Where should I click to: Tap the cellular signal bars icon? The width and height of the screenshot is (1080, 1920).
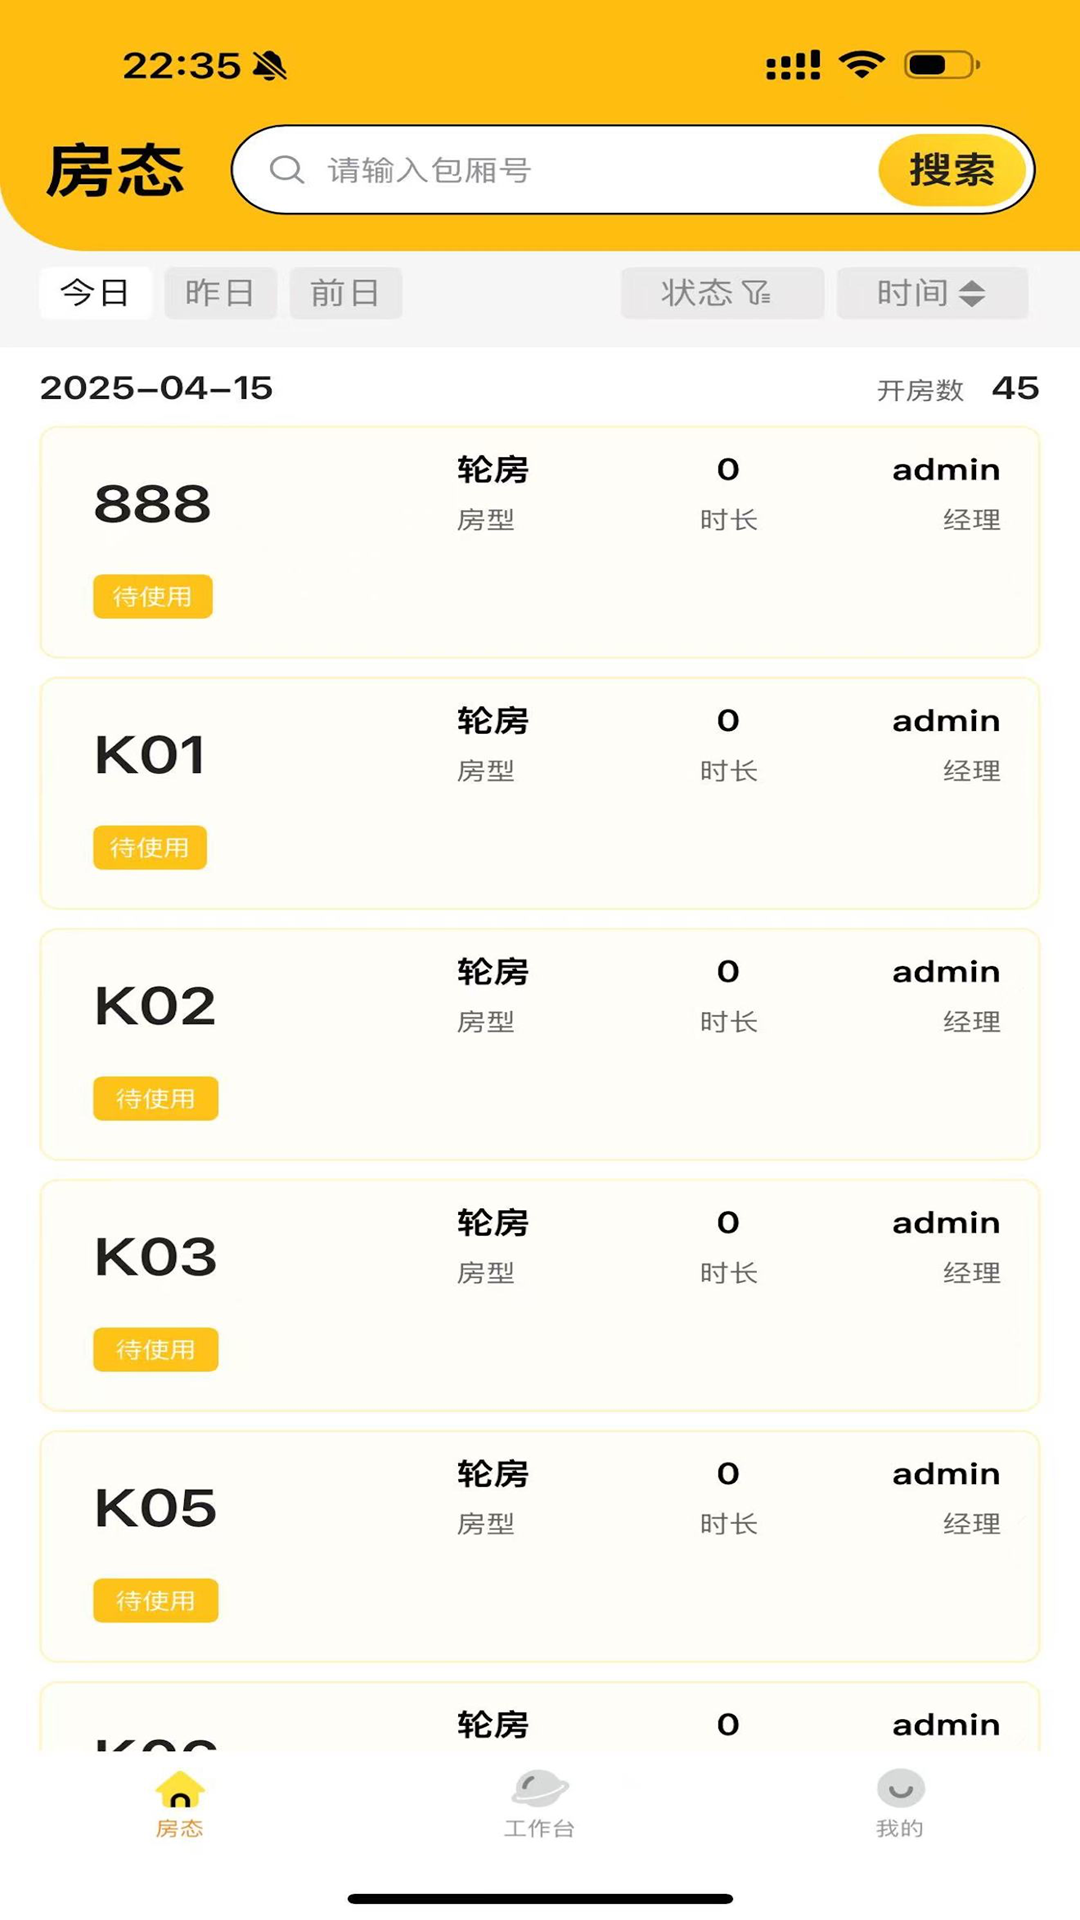coord(793,65)
